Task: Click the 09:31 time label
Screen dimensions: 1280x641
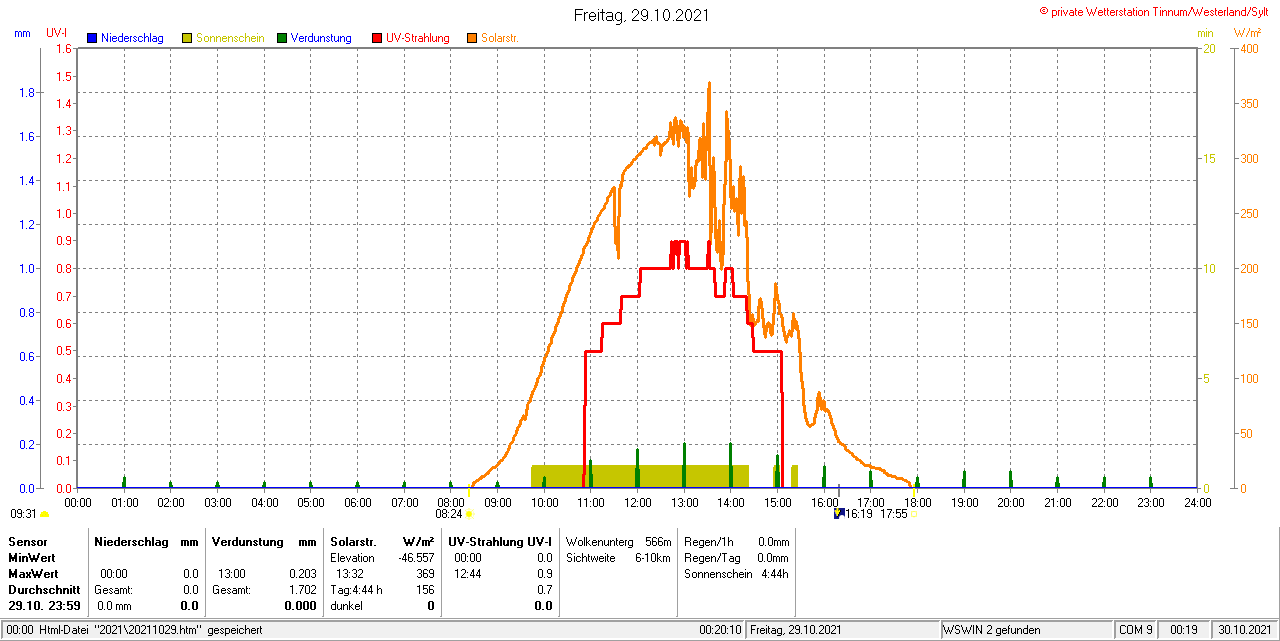Action: 23,514
